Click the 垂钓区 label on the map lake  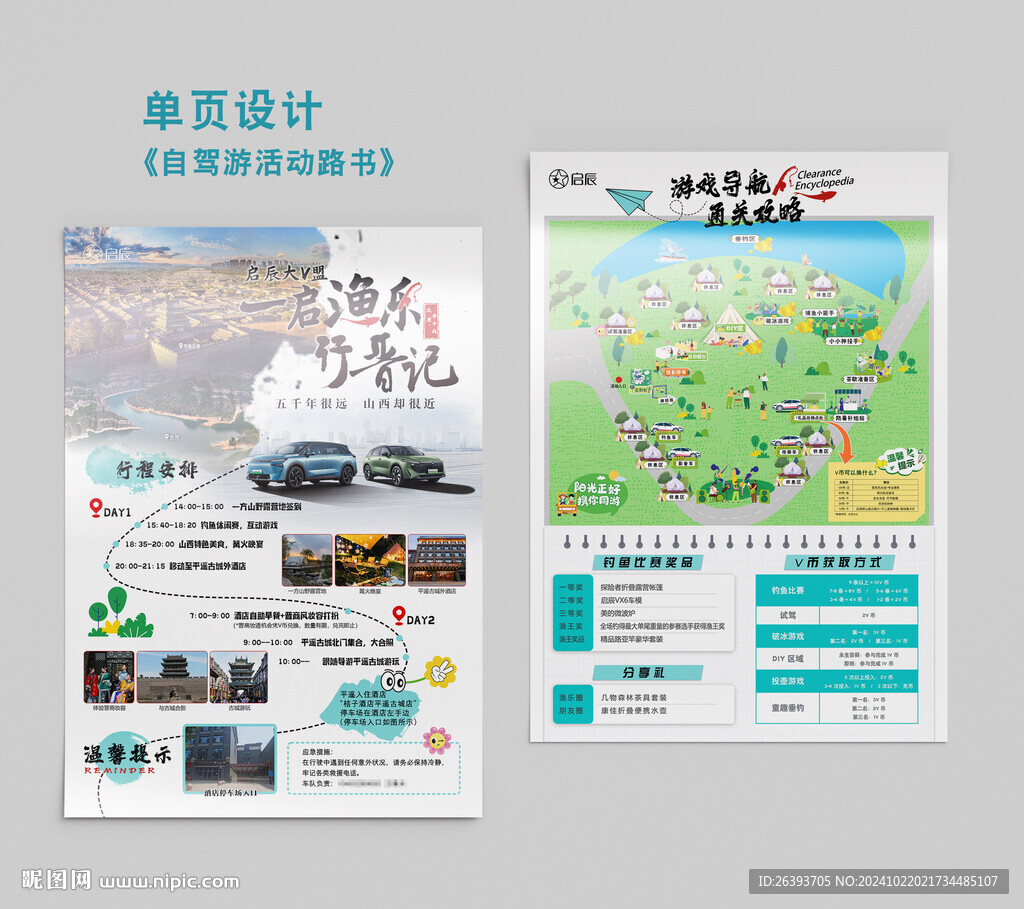coord(744,239)
